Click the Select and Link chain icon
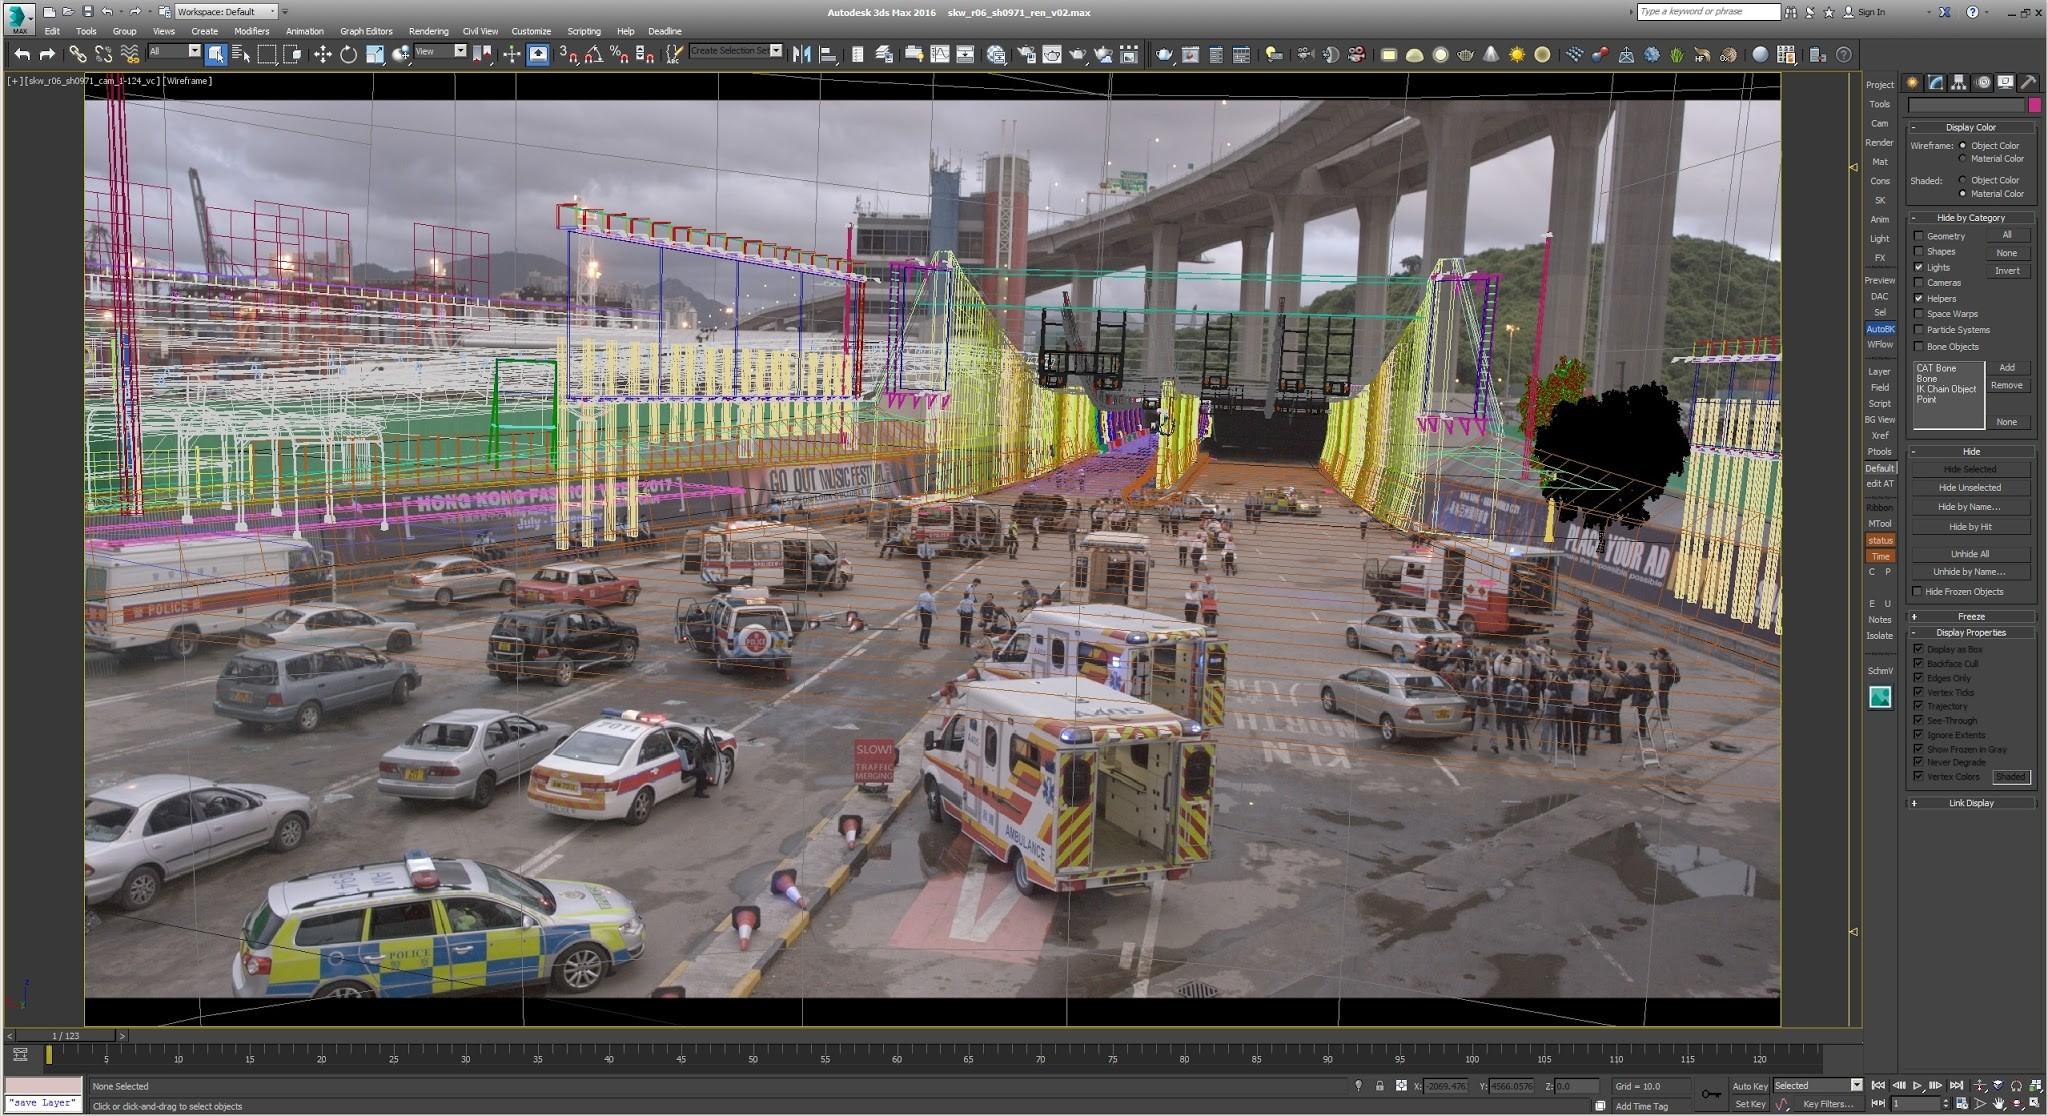 point(77,54)
